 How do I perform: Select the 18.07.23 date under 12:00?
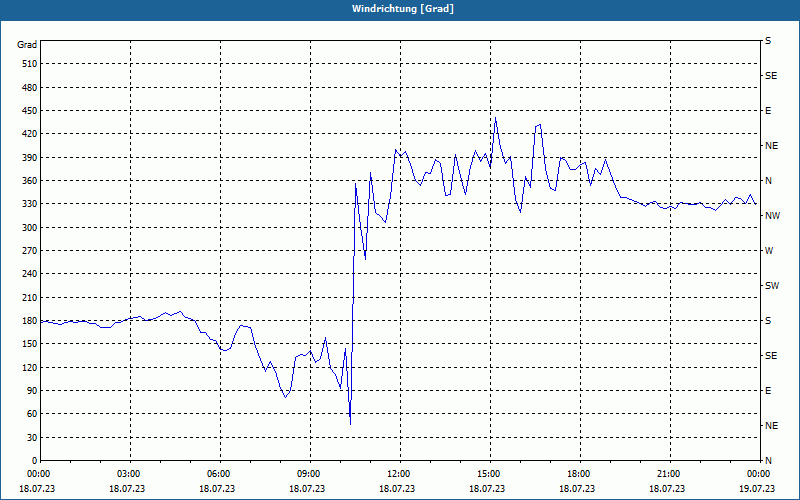point(397,489)
